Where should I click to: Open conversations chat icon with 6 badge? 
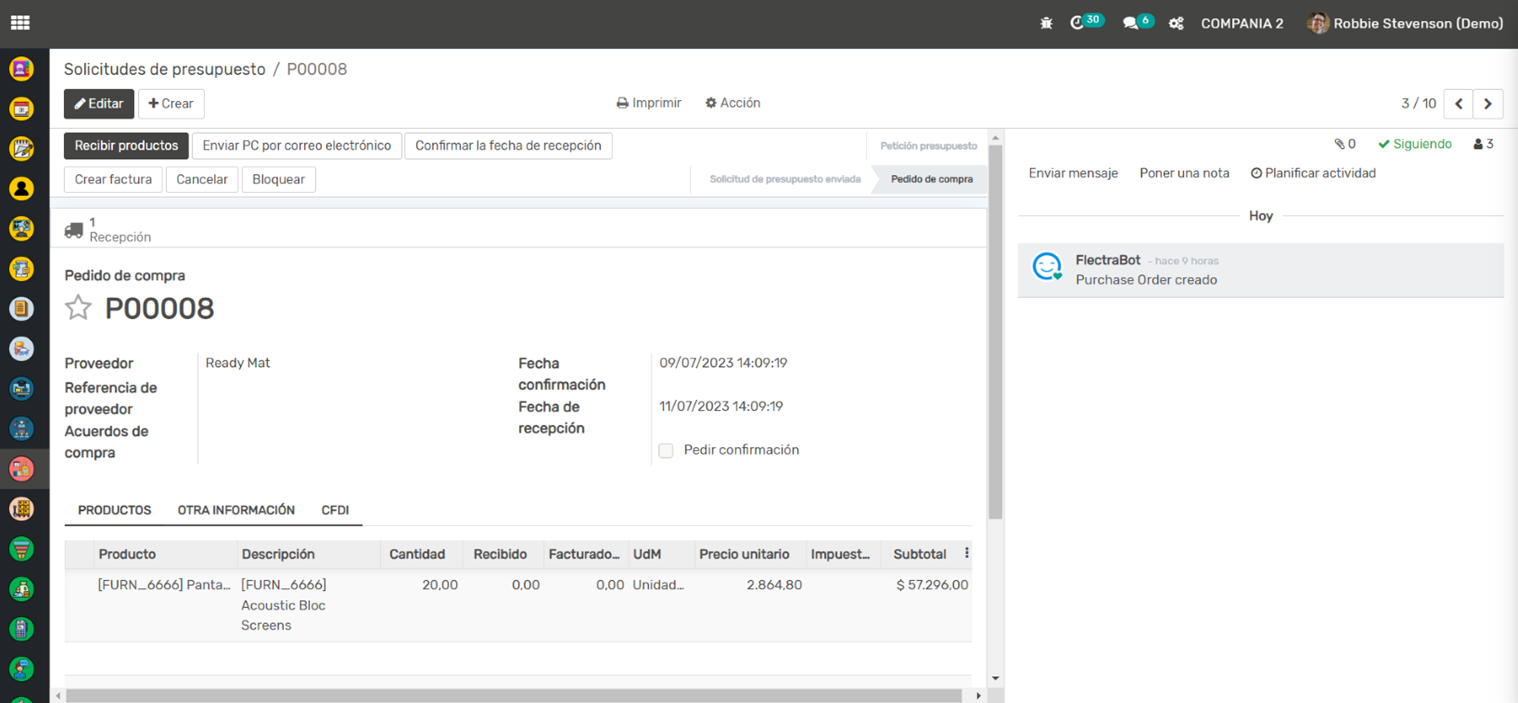pyautogui.click(x=1131, y=23)
